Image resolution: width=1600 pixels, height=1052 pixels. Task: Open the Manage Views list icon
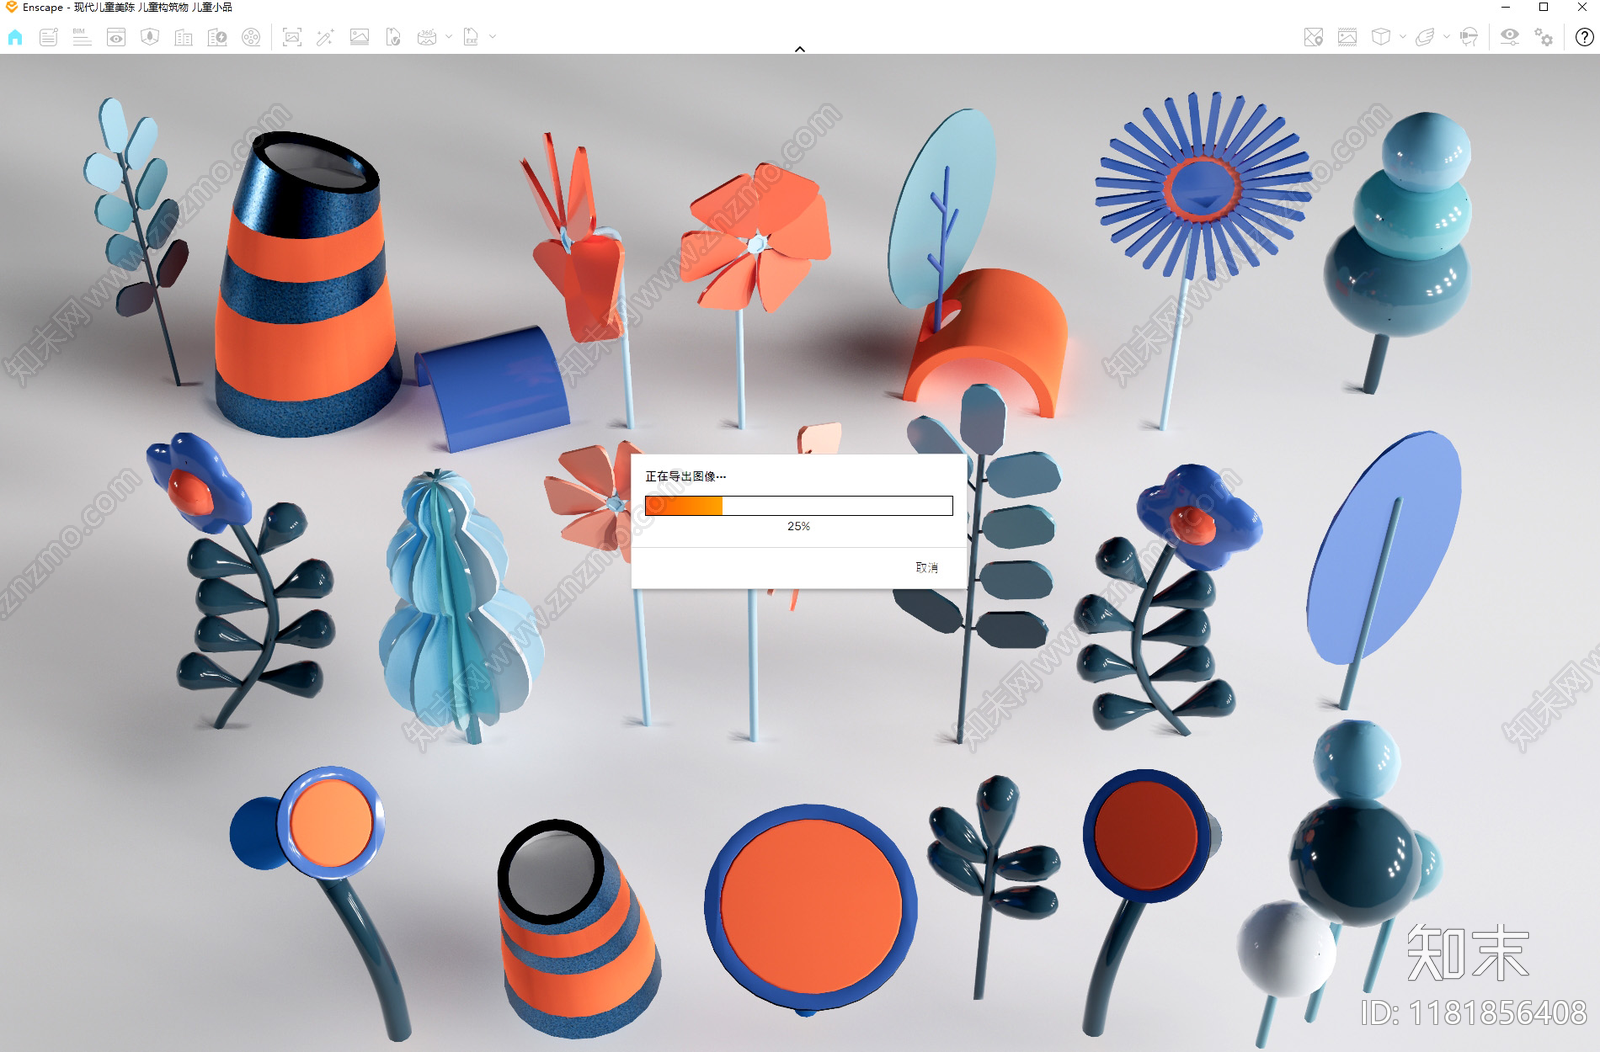[x=48, y=37]
